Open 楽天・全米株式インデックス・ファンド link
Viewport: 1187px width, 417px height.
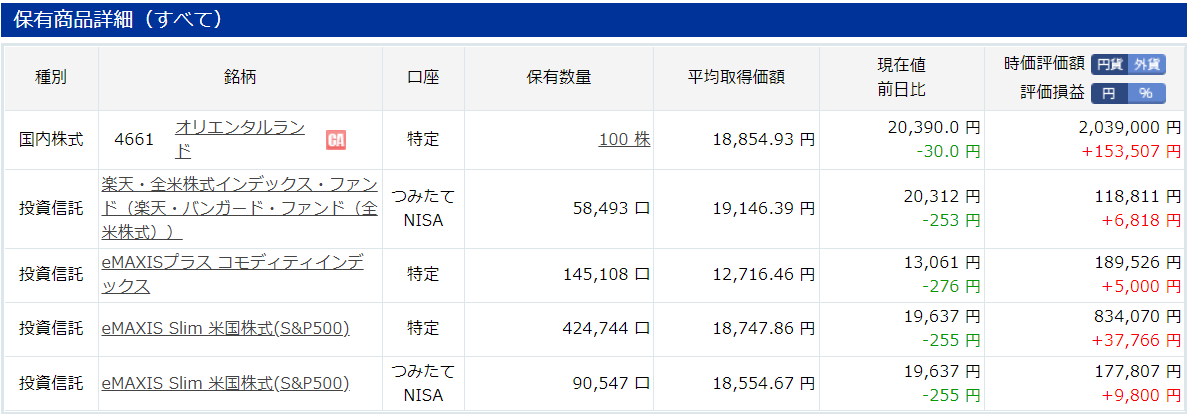pos(239,209)
